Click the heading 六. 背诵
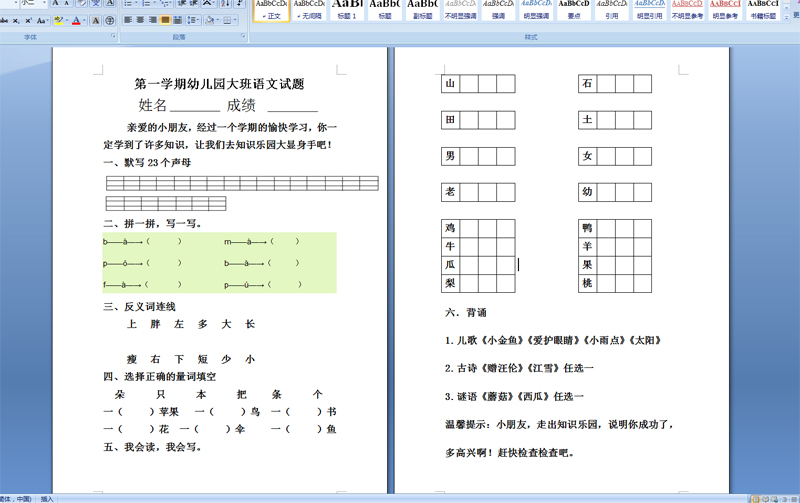The width and height of the screenshot is (800, 503). [x=466, y=313]
